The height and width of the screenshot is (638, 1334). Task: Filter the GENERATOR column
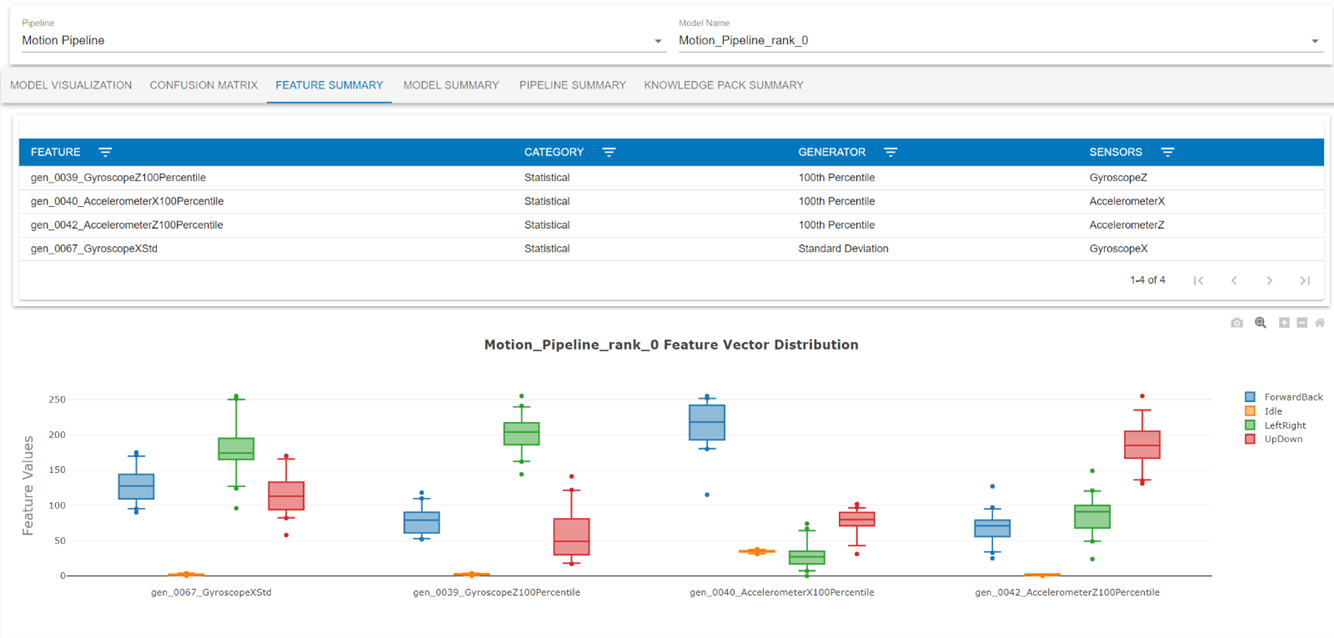891,152
